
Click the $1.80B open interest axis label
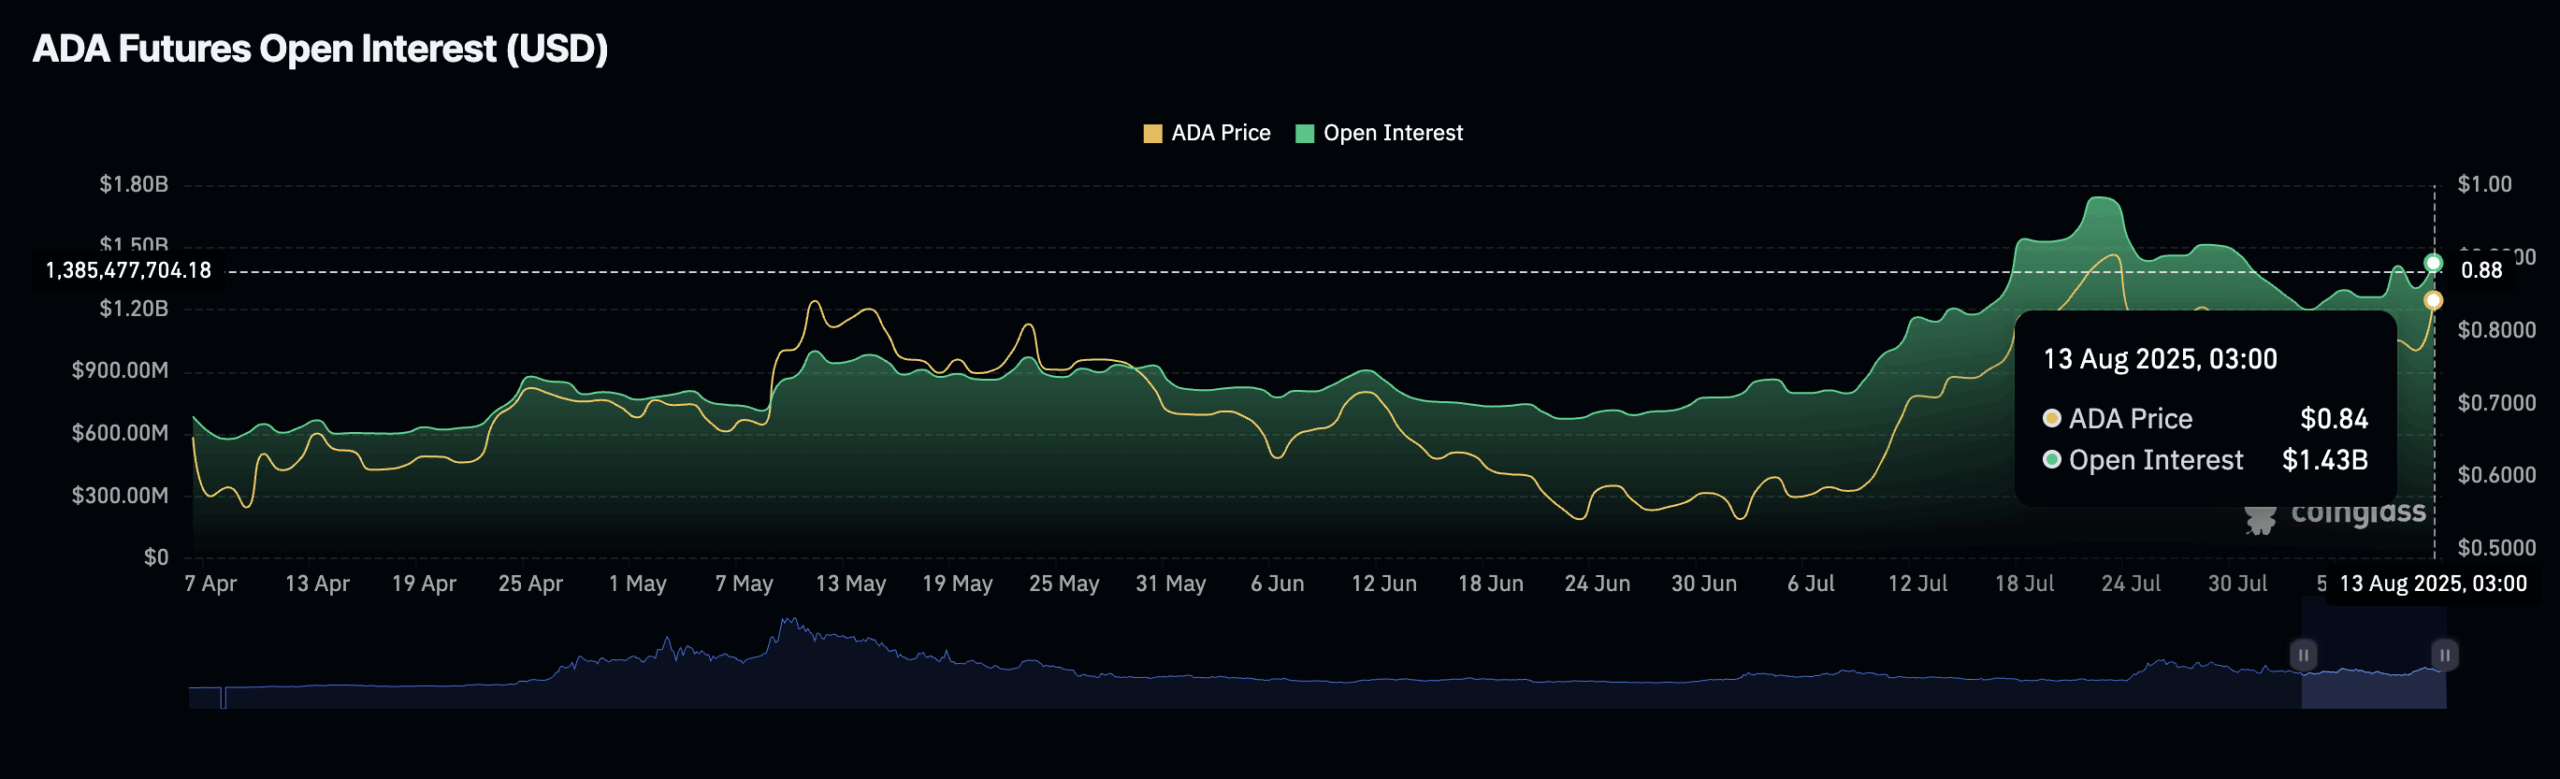134,184
